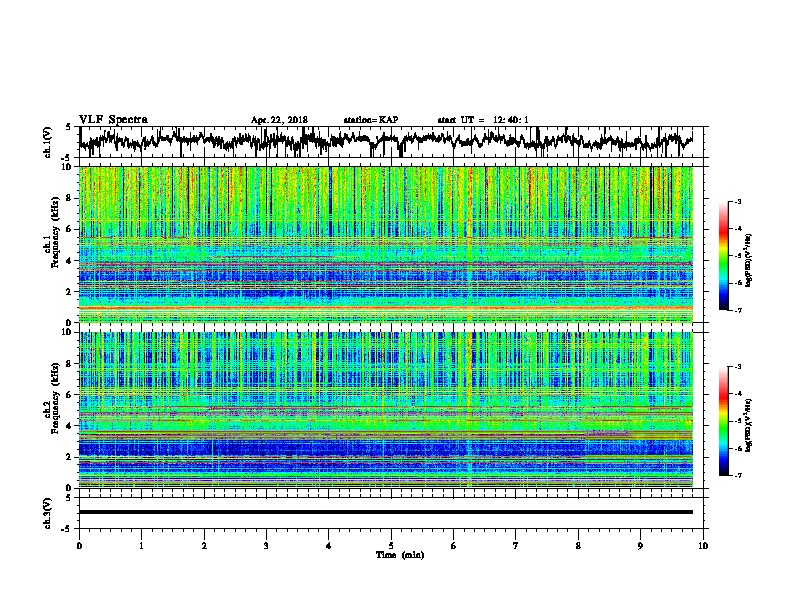Click the ch.2 spectrogram panel
Image resolution: width=792 pixels, height=612 pixels.
pos(386,410)
